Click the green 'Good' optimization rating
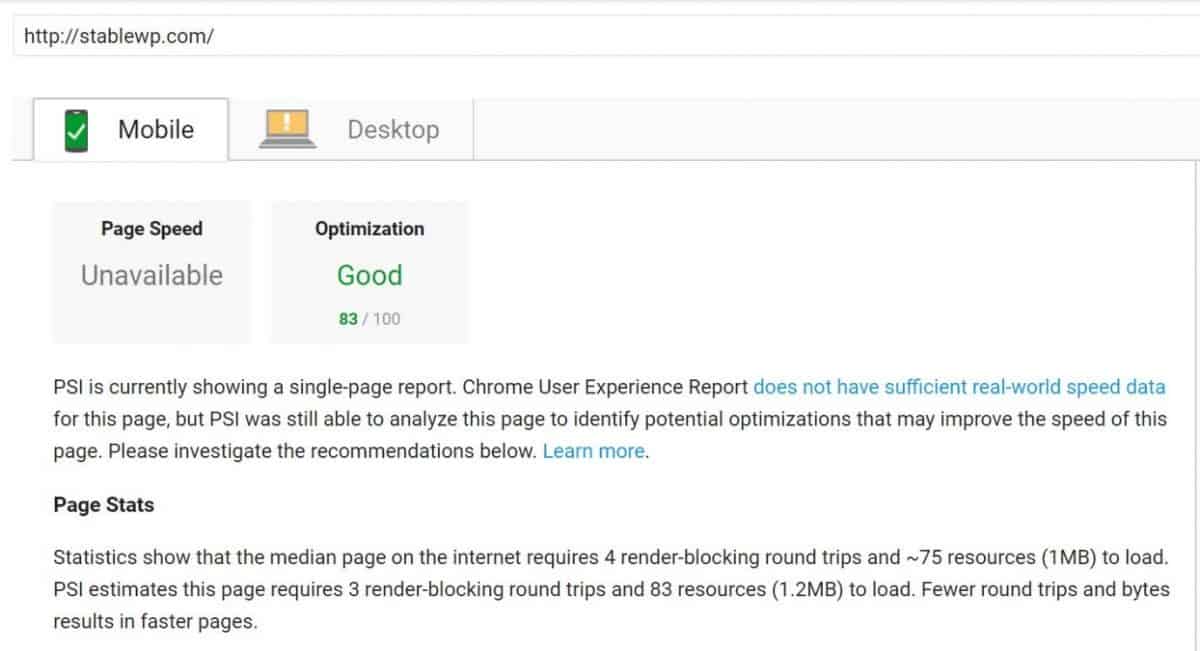This screenshot has width=1200, height=651. click(369, 275)
